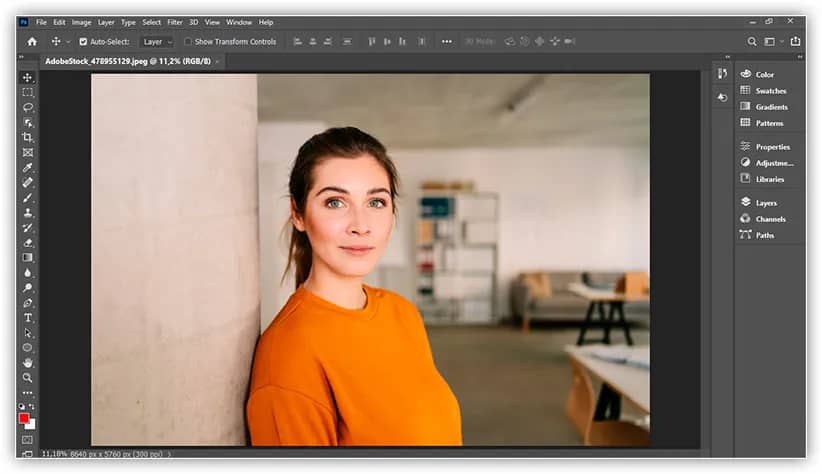Select the Crop tool
The width and height of the screenshot is (822, 474).
[28, 137]
